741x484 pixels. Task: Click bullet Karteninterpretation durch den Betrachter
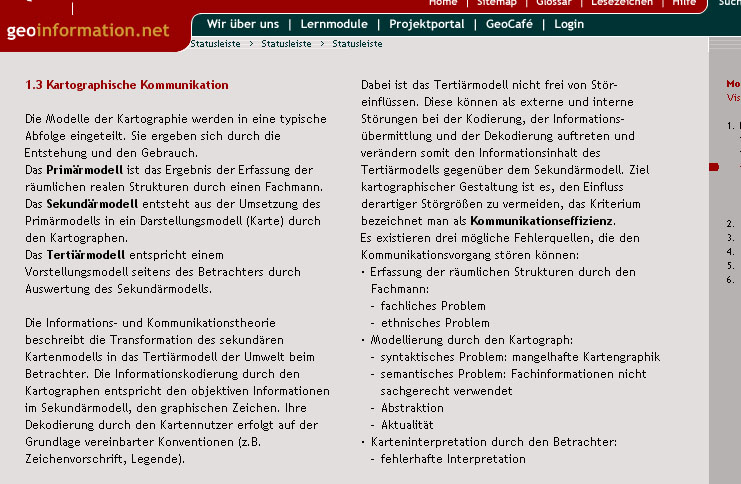(x=494, y=442)
